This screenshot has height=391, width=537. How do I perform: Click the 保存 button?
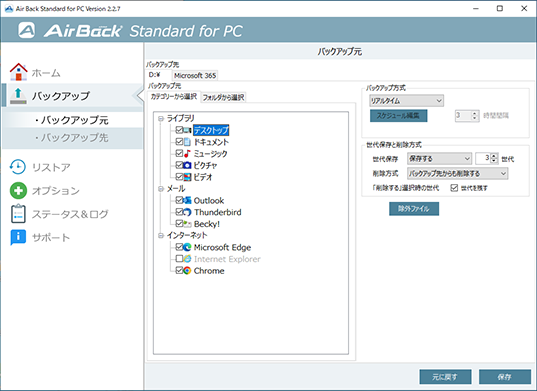(x=504, y=377)
